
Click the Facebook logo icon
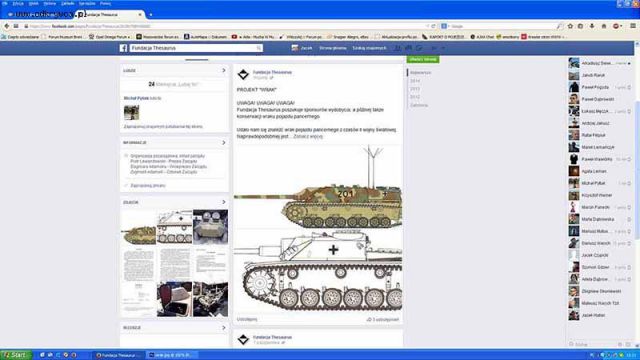pos(123,48)
